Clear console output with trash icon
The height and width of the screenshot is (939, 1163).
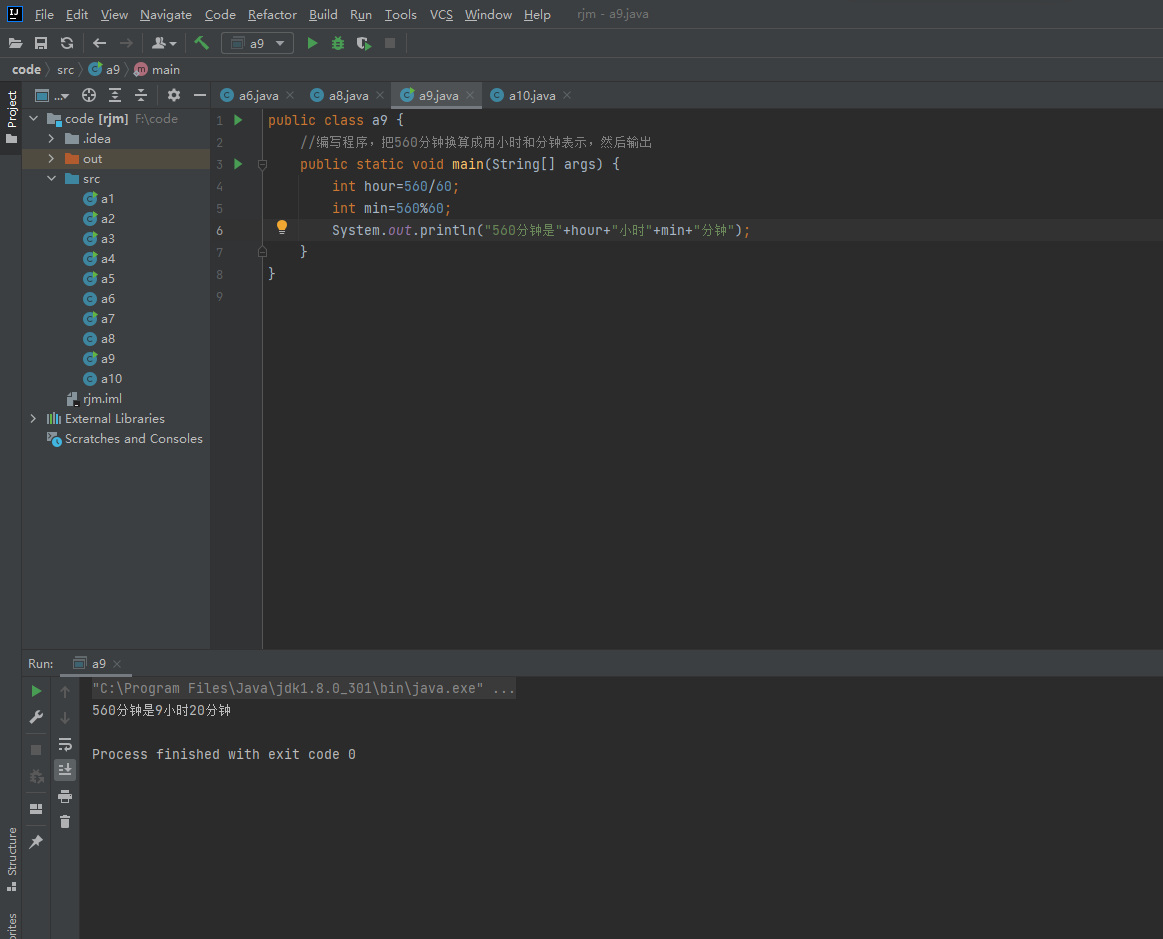(65, 821)
